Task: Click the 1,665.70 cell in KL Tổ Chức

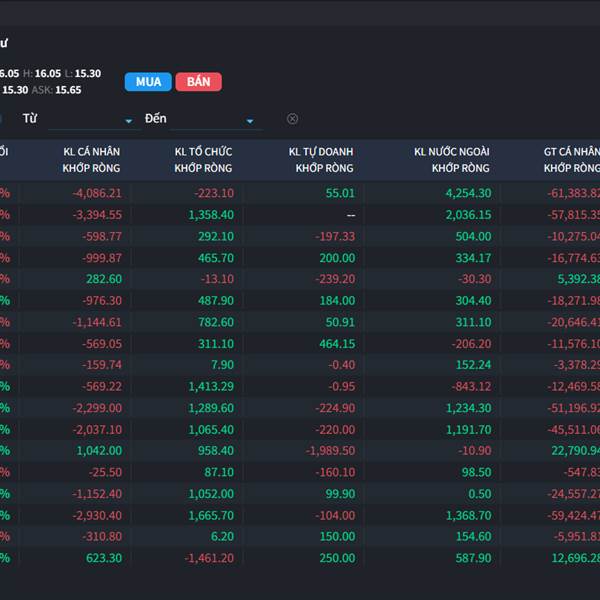Action: click(210, 515)
